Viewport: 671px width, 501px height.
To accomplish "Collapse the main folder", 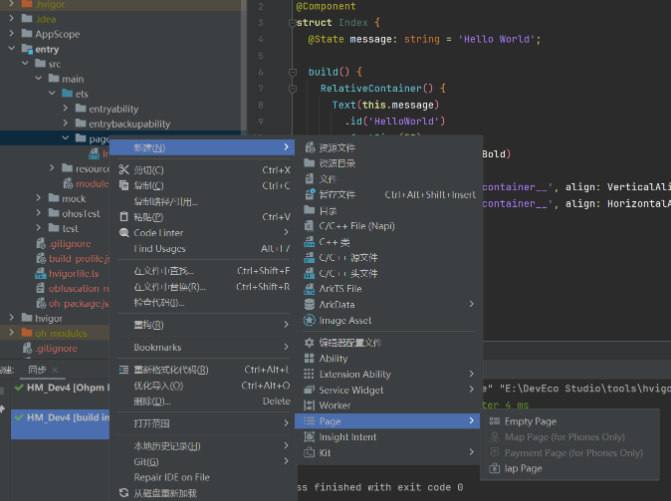I will click(x=39, y=78).
